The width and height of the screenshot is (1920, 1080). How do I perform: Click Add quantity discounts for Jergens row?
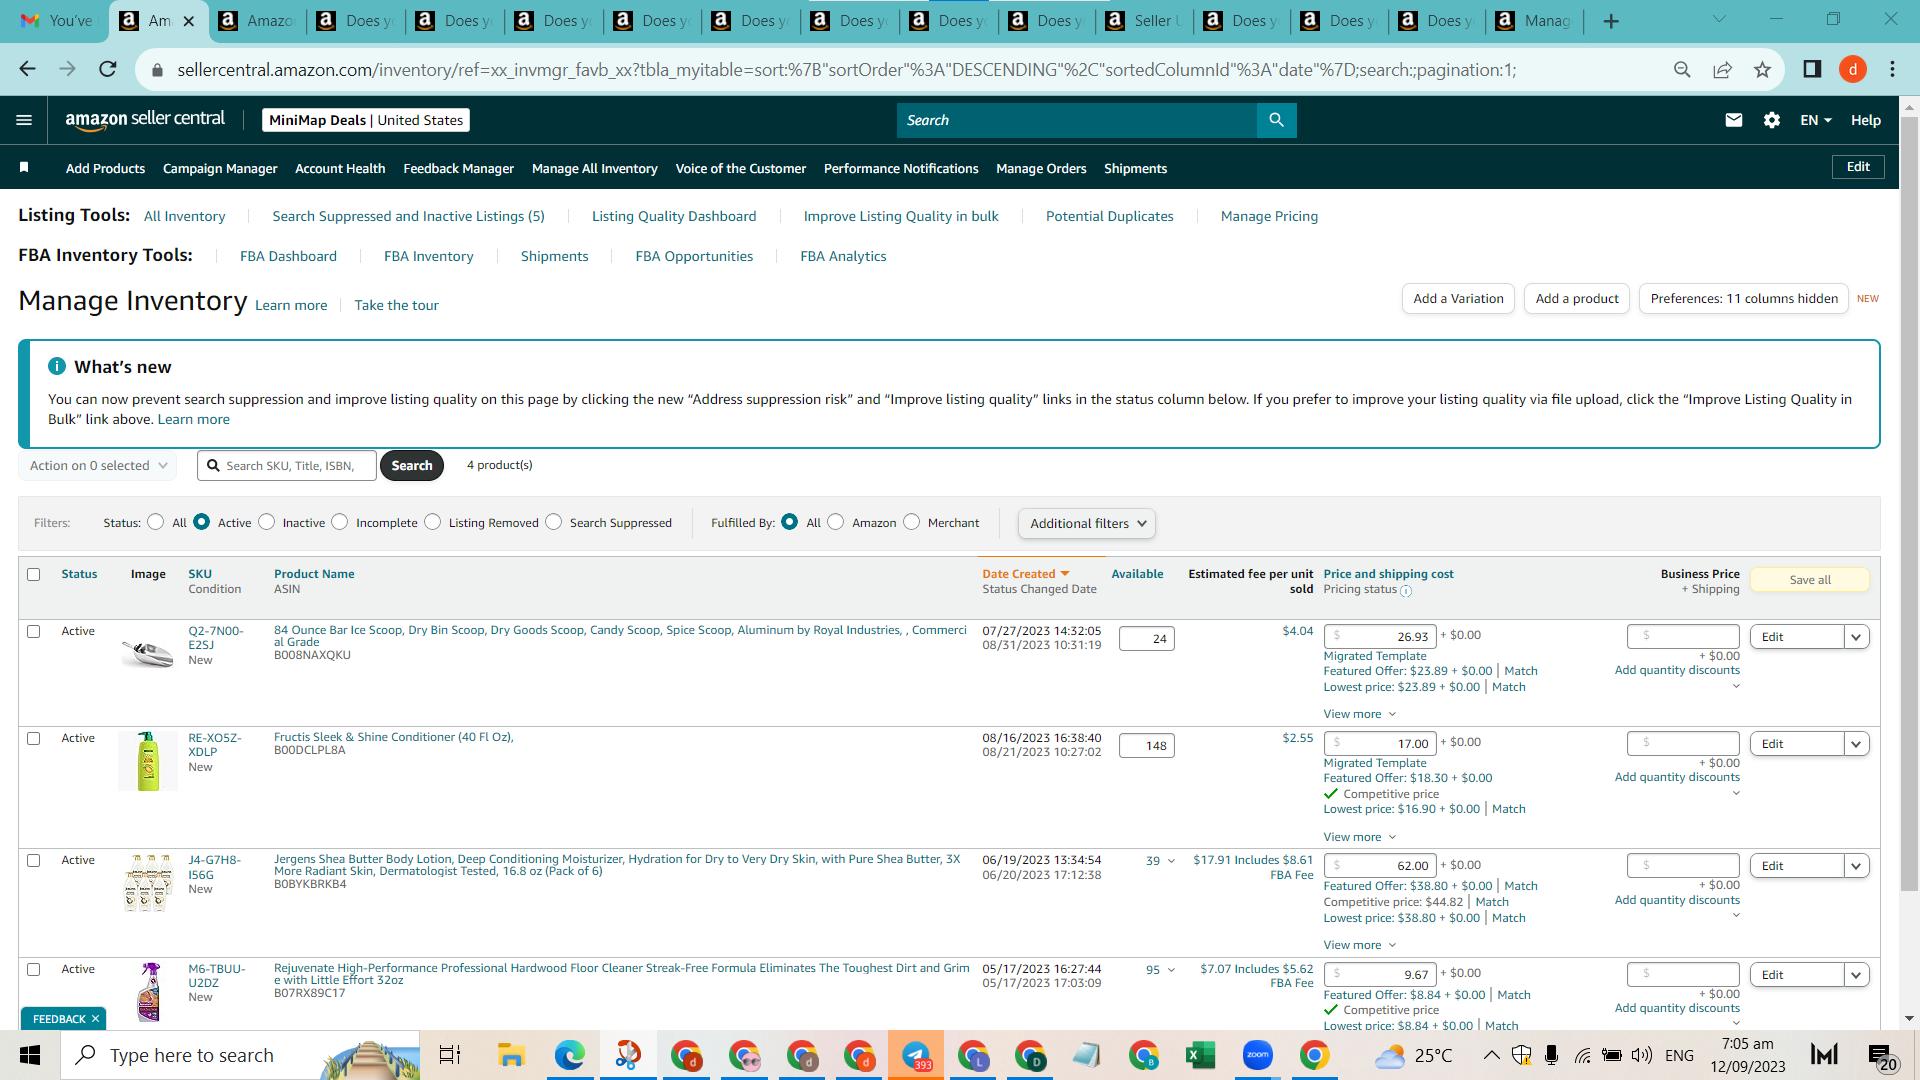tap(1677, 900)
